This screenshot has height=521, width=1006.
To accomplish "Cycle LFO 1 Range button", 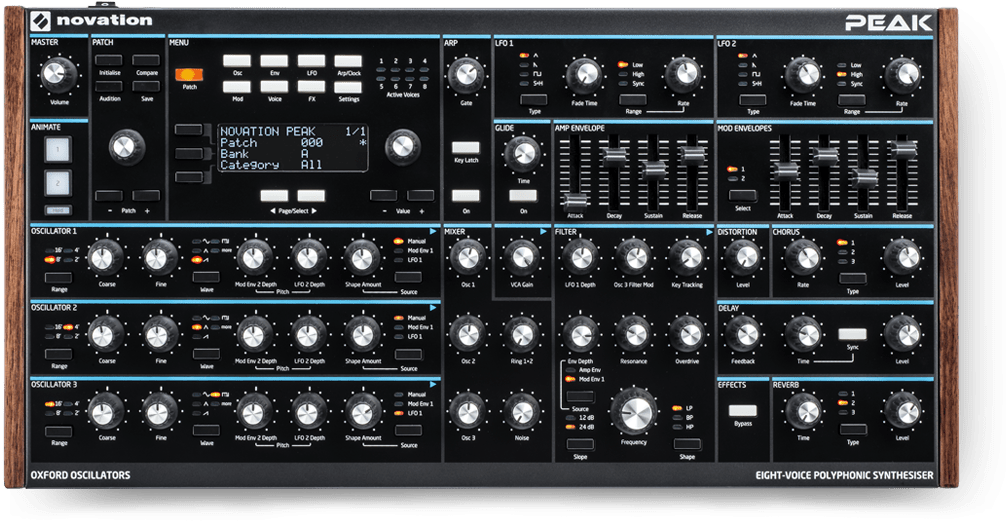I will coord(633,99).
